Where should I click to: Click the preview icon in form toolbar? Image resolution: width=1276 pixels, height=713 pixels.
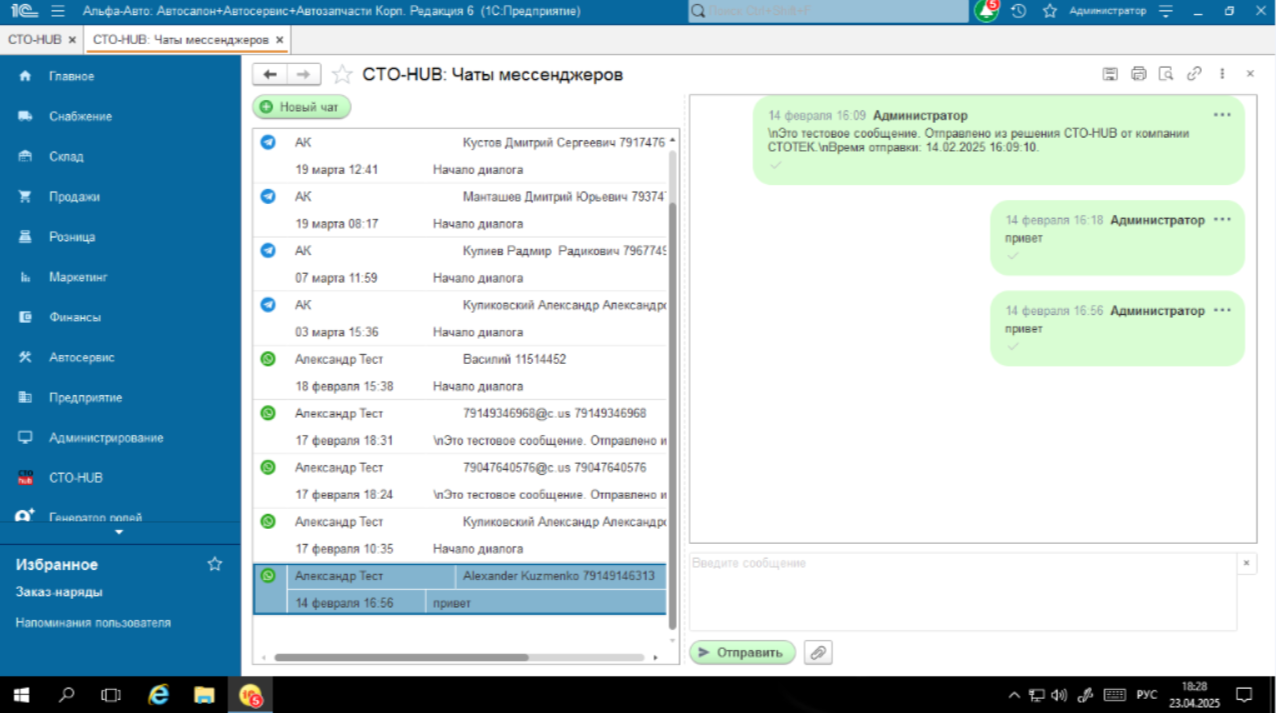(x=1166, y=74)
